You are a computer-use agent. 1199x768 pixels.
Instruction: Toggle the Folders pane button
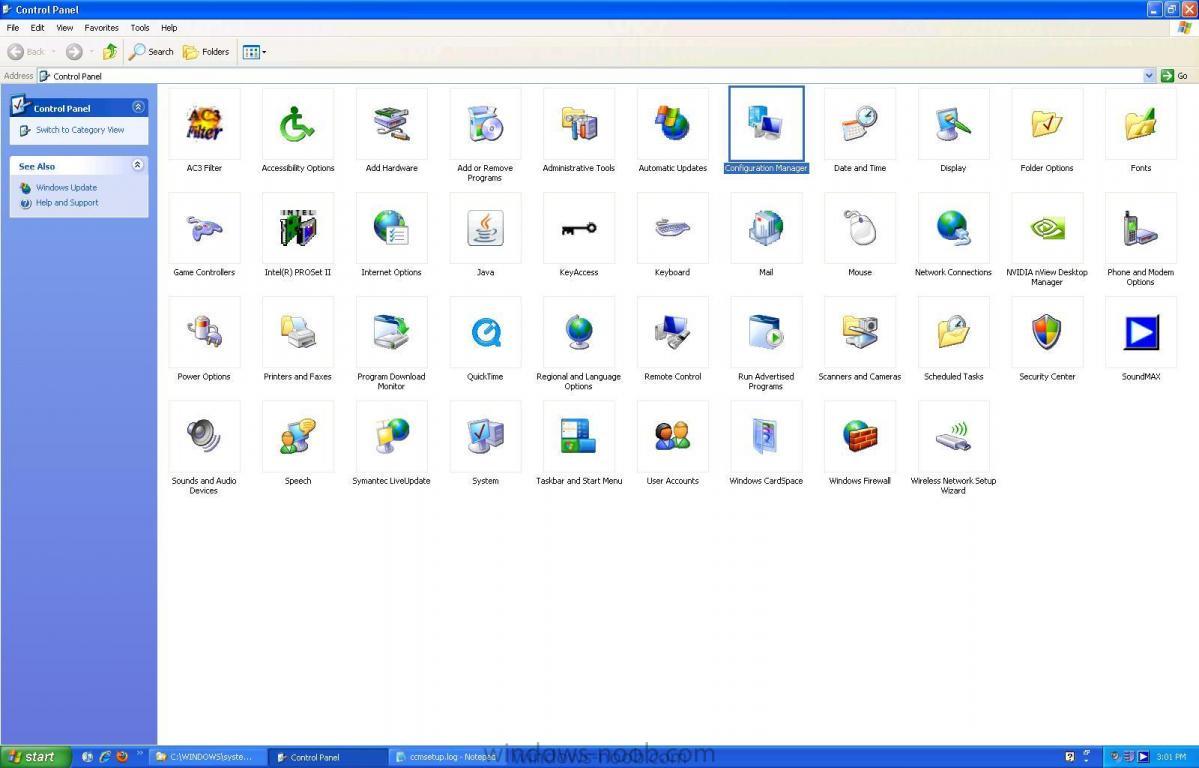coord(206,52)
